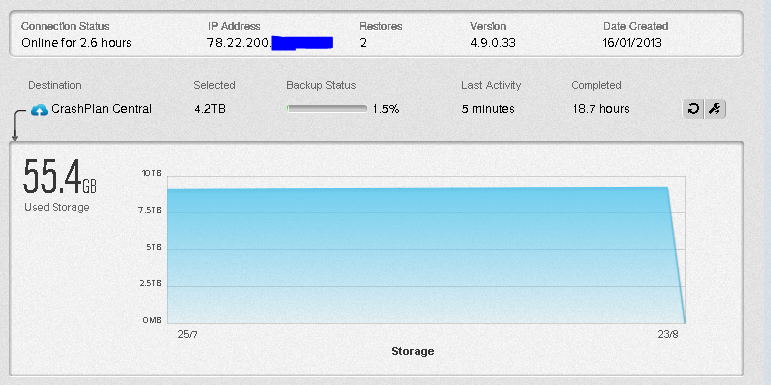Image resolution: width=771 pixels, height=385 pixels.
Task: Click the 78.22.200 IP address value
Action: tap(238, 43)
